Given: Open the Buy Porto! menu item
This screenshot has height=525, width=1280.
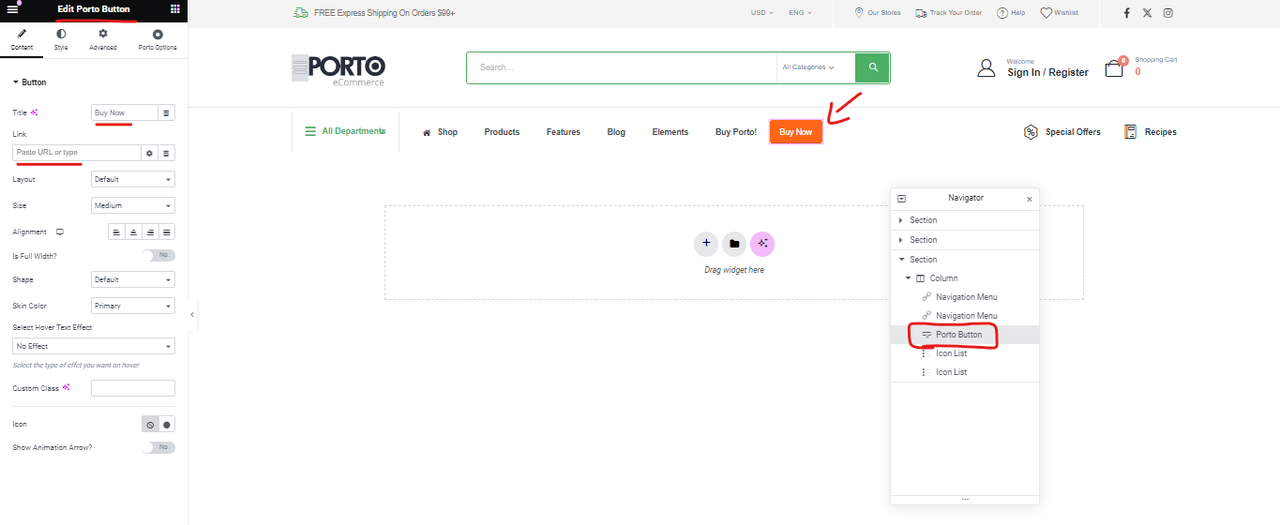Looking at the screenshot, I should tap(736, 132).
